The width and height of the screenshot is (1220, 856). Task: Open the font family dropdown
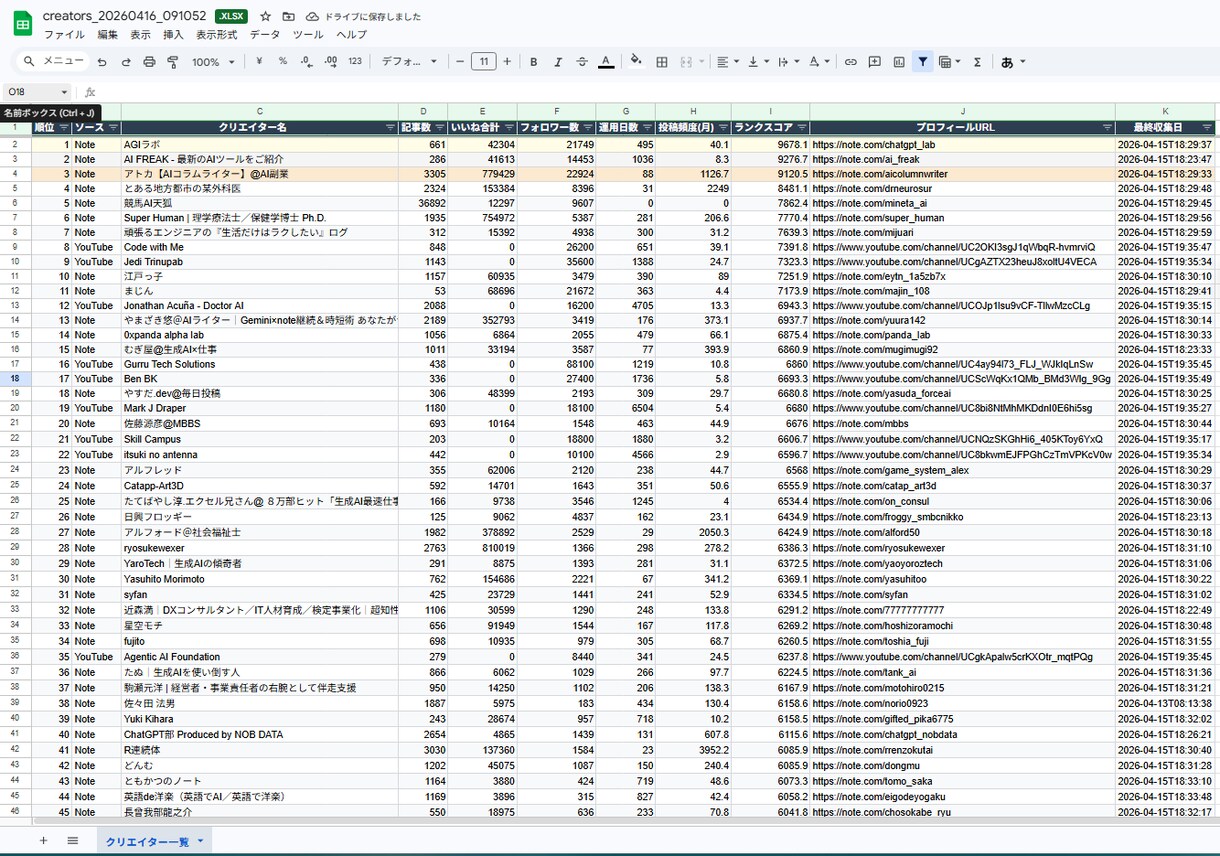(410, 62)
